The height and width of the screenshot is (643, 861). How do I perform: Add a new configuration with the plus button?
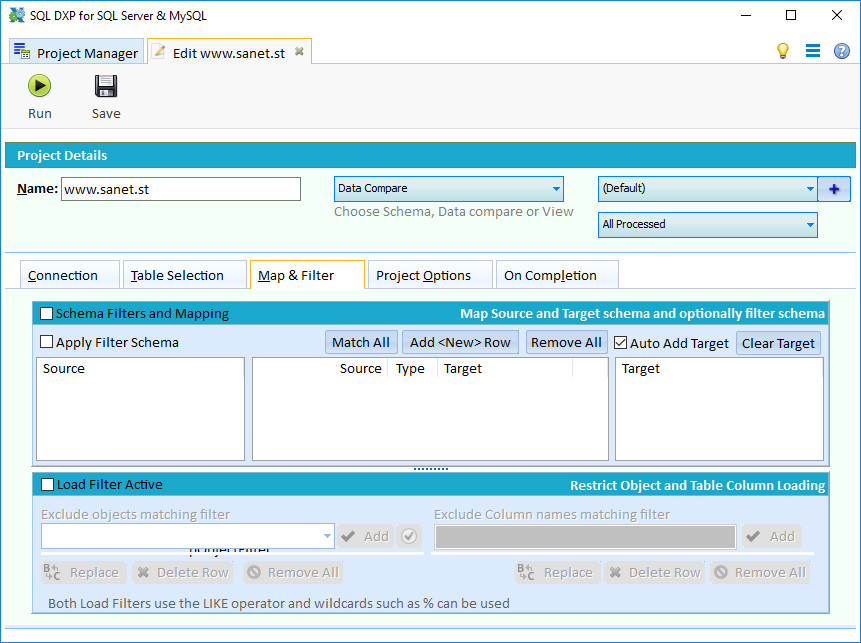(x=834, y=188)
